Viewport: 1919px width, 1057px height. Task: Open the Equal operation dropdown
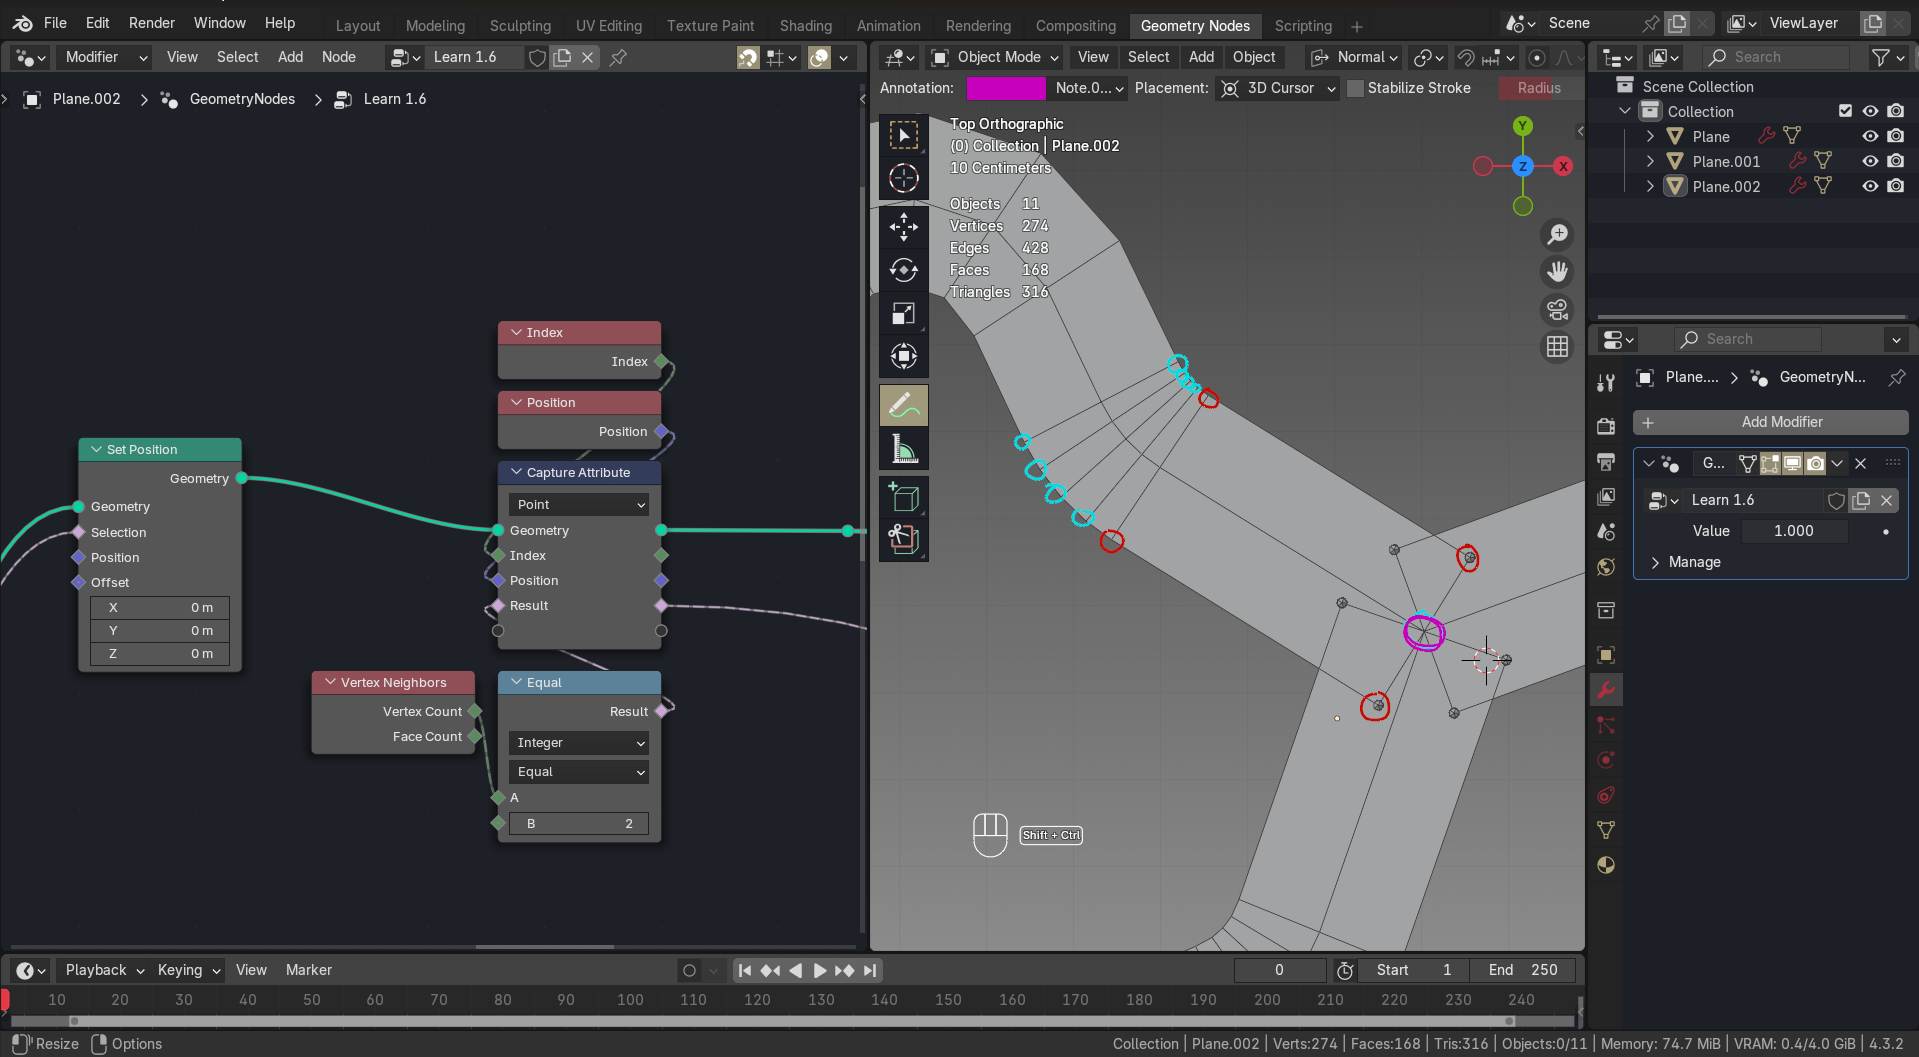tap(579, 772)
